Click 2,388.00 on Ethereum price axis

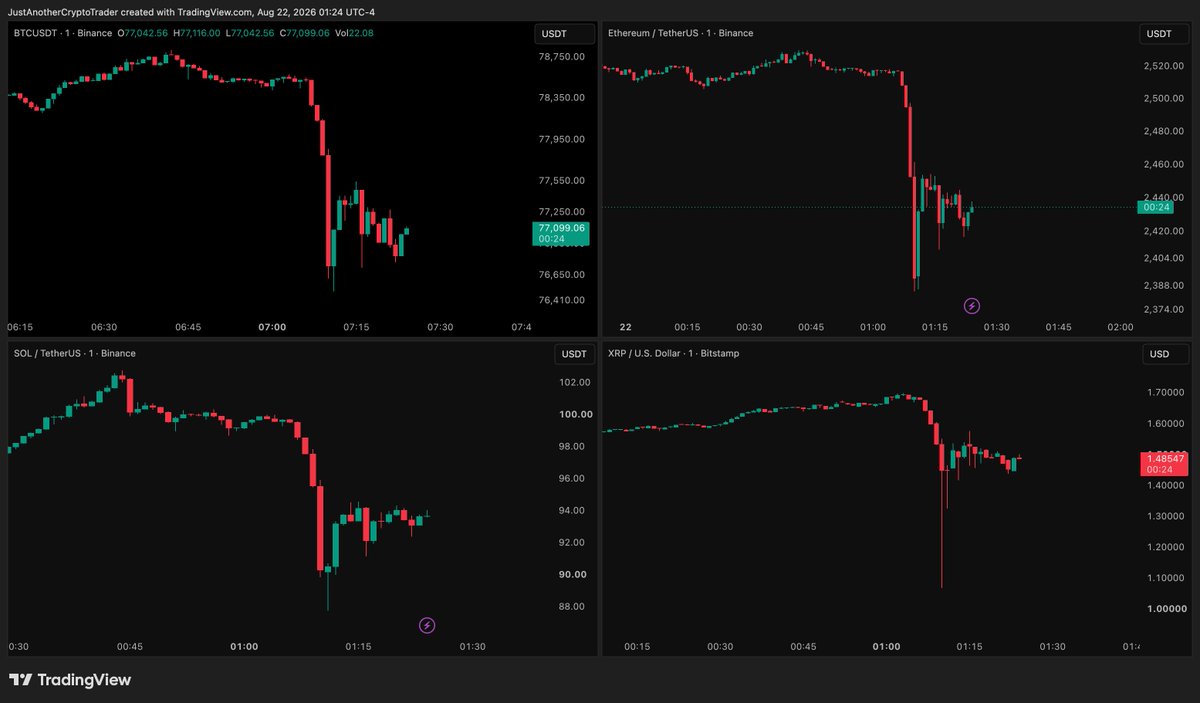pos(1164,285)
